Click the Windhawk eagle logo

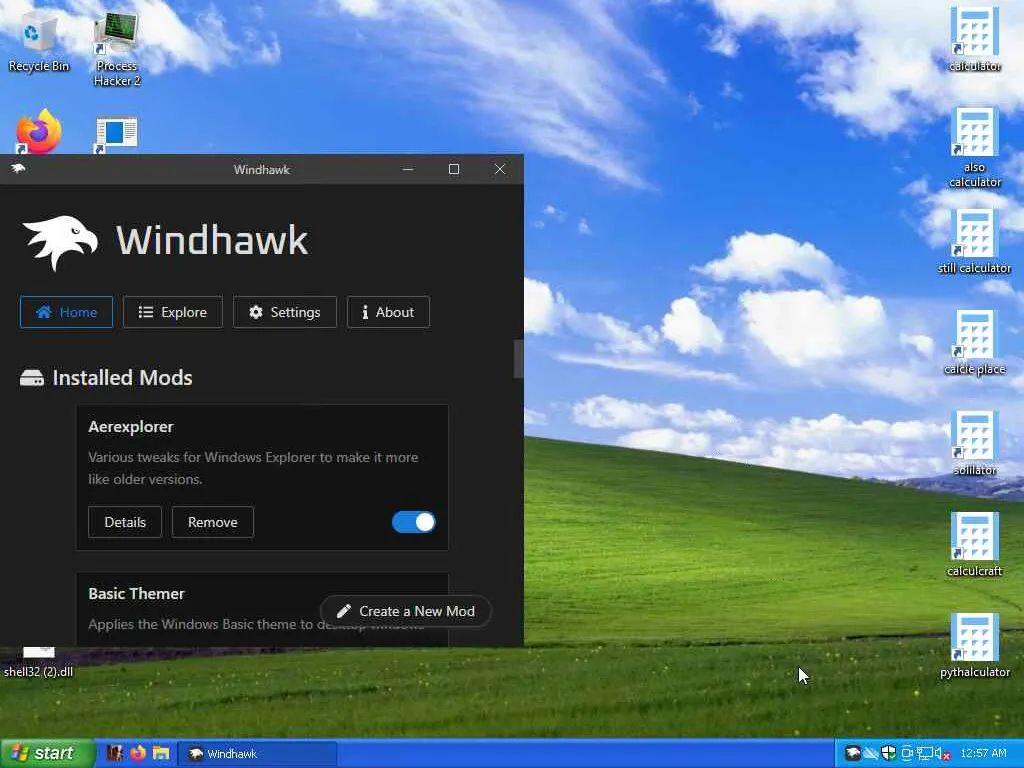click(x=60, y=242)
